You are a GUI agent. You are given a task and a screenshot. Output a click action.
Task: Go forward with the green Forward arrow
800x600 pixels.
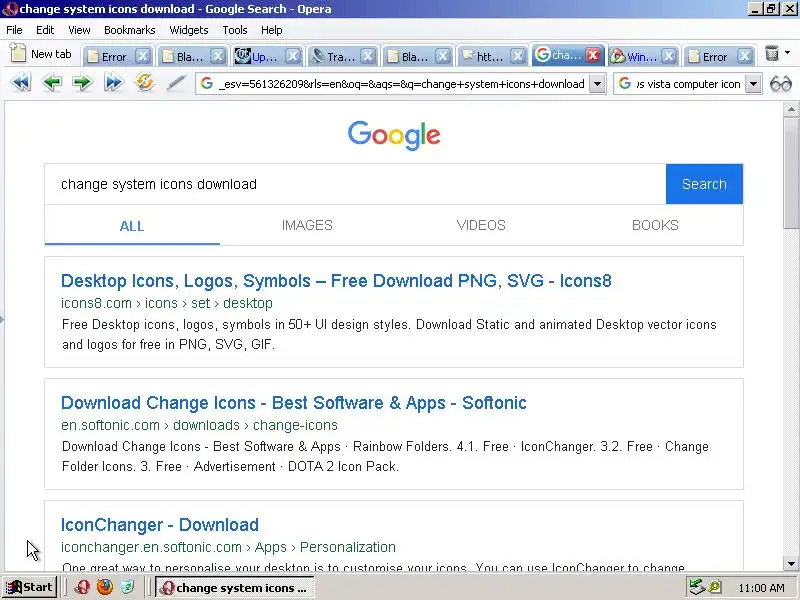(82, 82)
